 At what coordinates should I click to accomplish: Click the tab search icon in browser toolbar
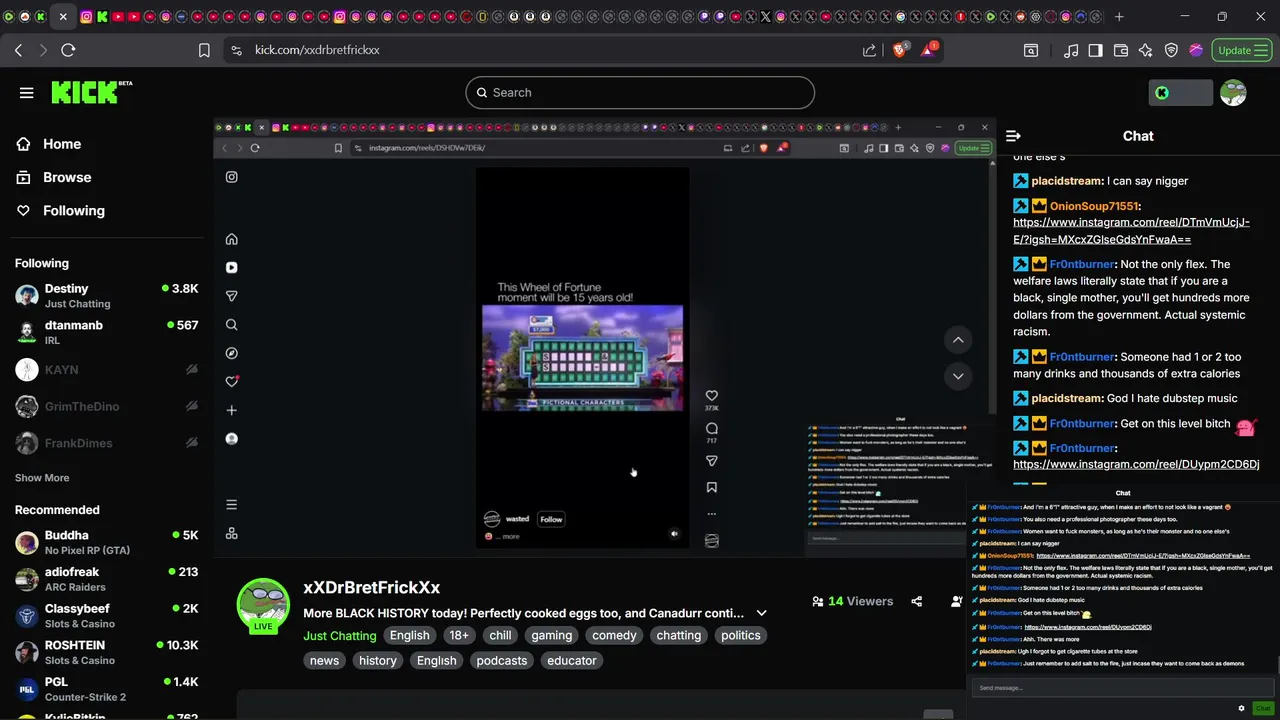point(1031,50)
